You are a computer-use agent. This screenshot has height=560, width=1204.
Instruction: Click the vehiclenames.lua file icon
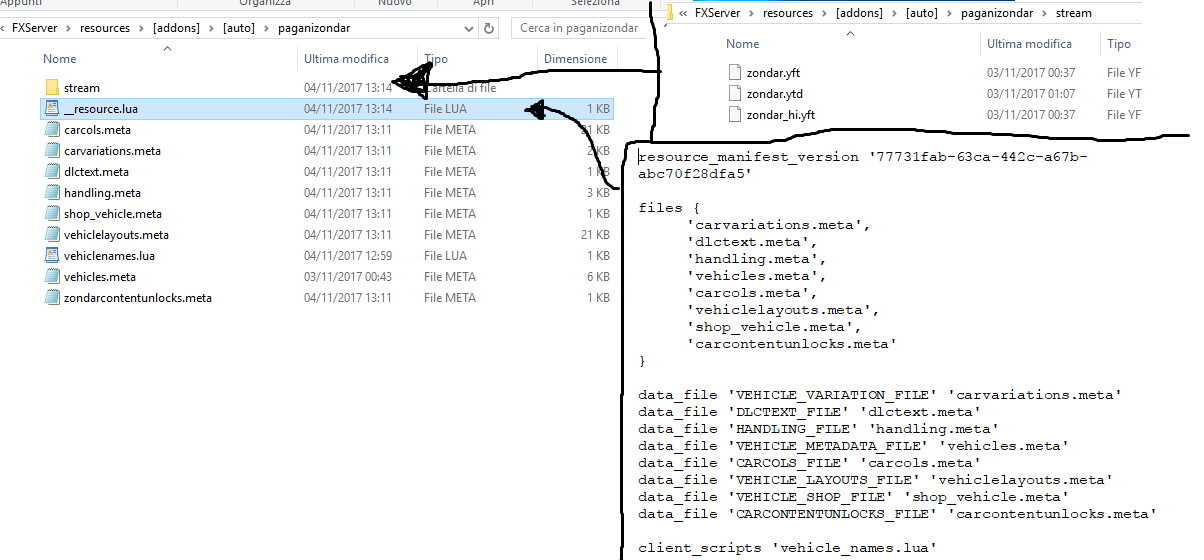(x=52, y=256)
